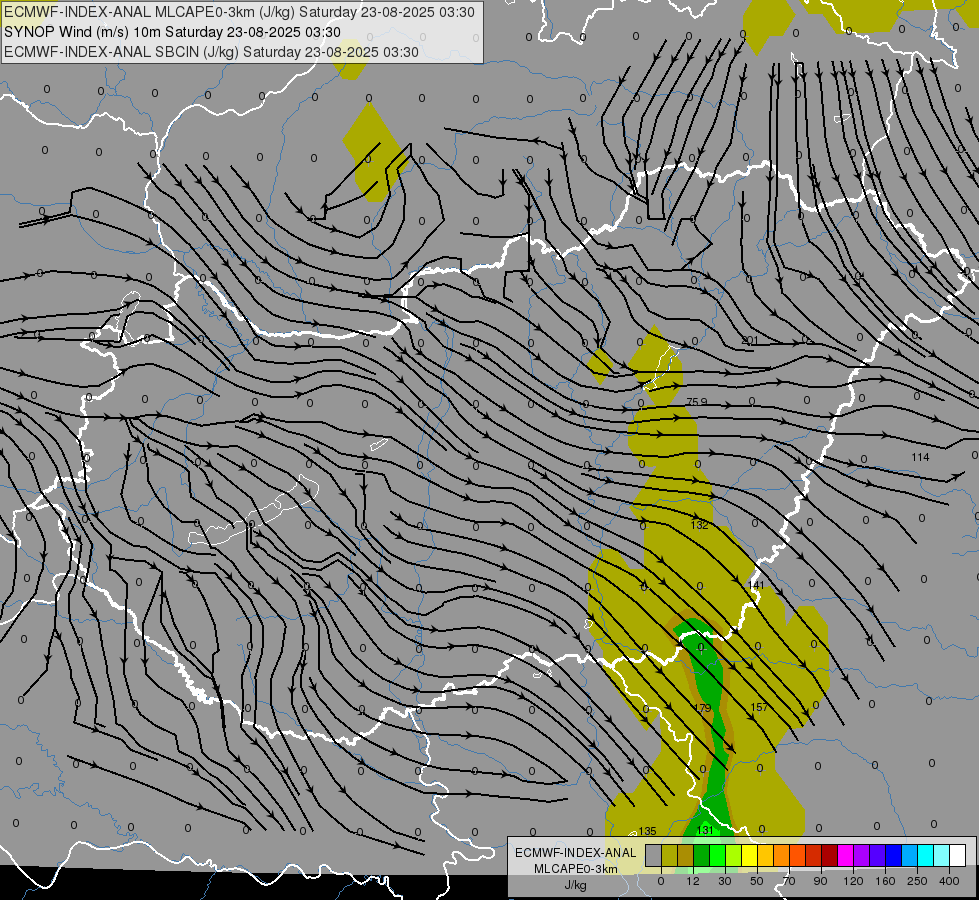Click the map value '131'
The width and height of the screenshot is (979, 900).
click(705, 830)
